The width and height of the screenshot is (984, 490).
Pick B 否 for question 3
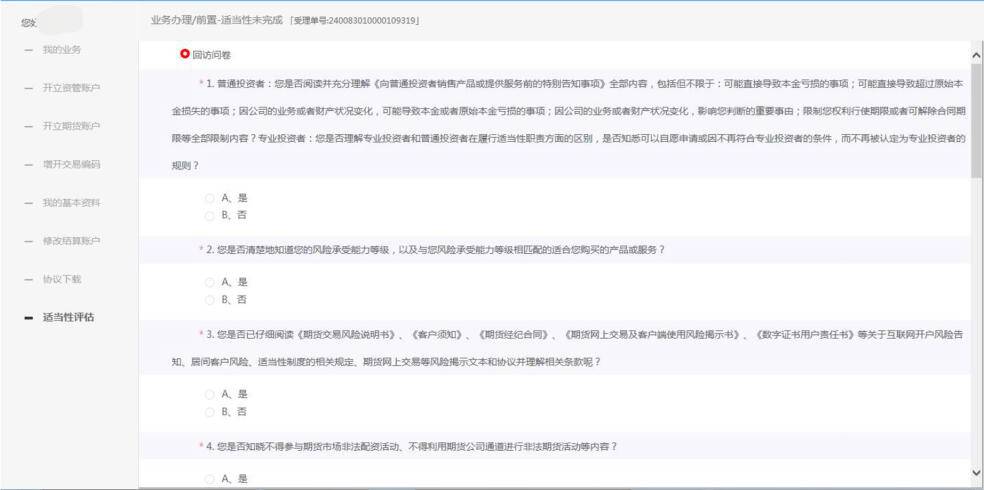[209, 411]
